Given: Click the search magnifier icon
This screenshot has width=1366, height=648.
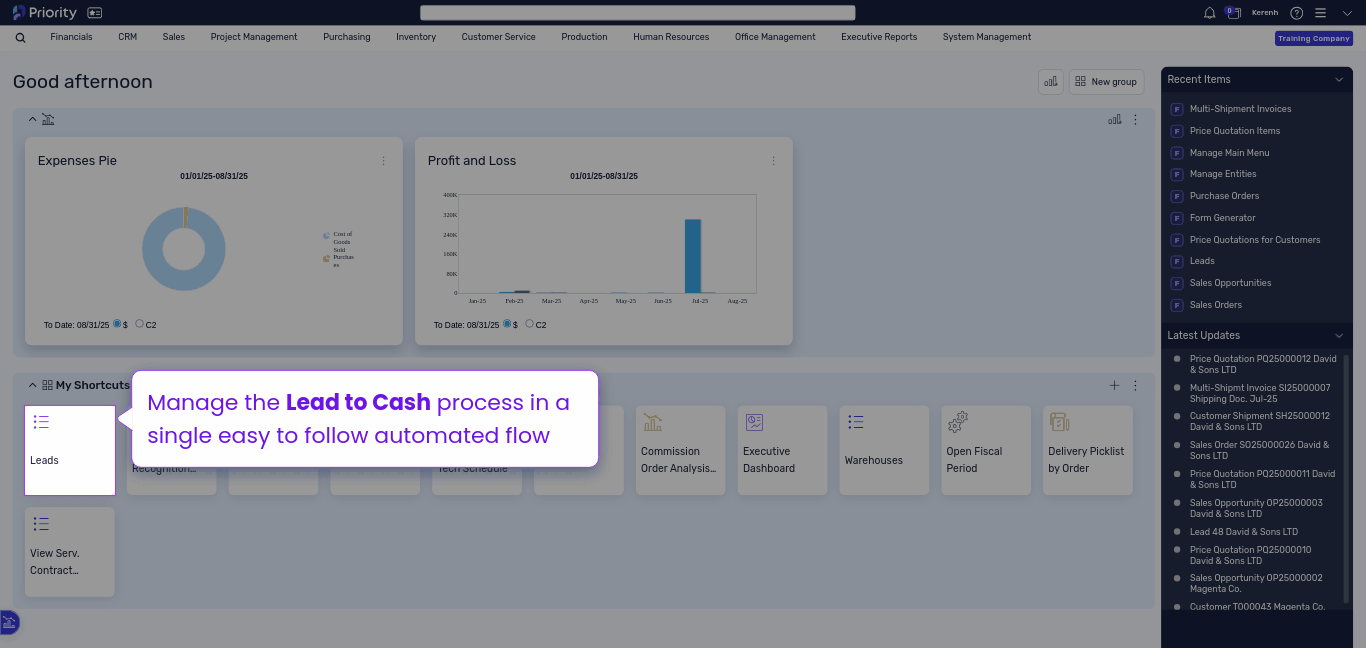Looking at the screenshot, I should pos(21,38).
